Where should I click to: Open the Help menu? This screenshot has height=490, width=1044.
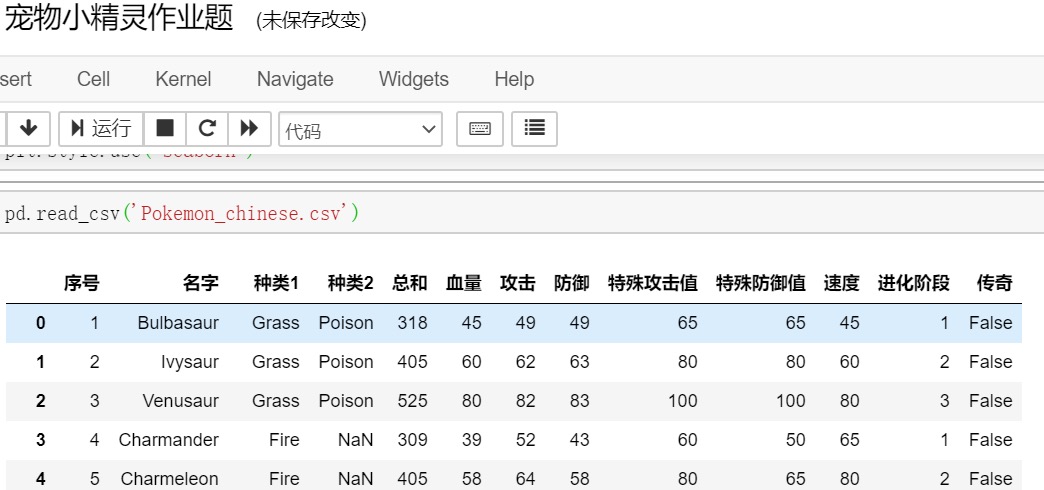pos(514,79)
